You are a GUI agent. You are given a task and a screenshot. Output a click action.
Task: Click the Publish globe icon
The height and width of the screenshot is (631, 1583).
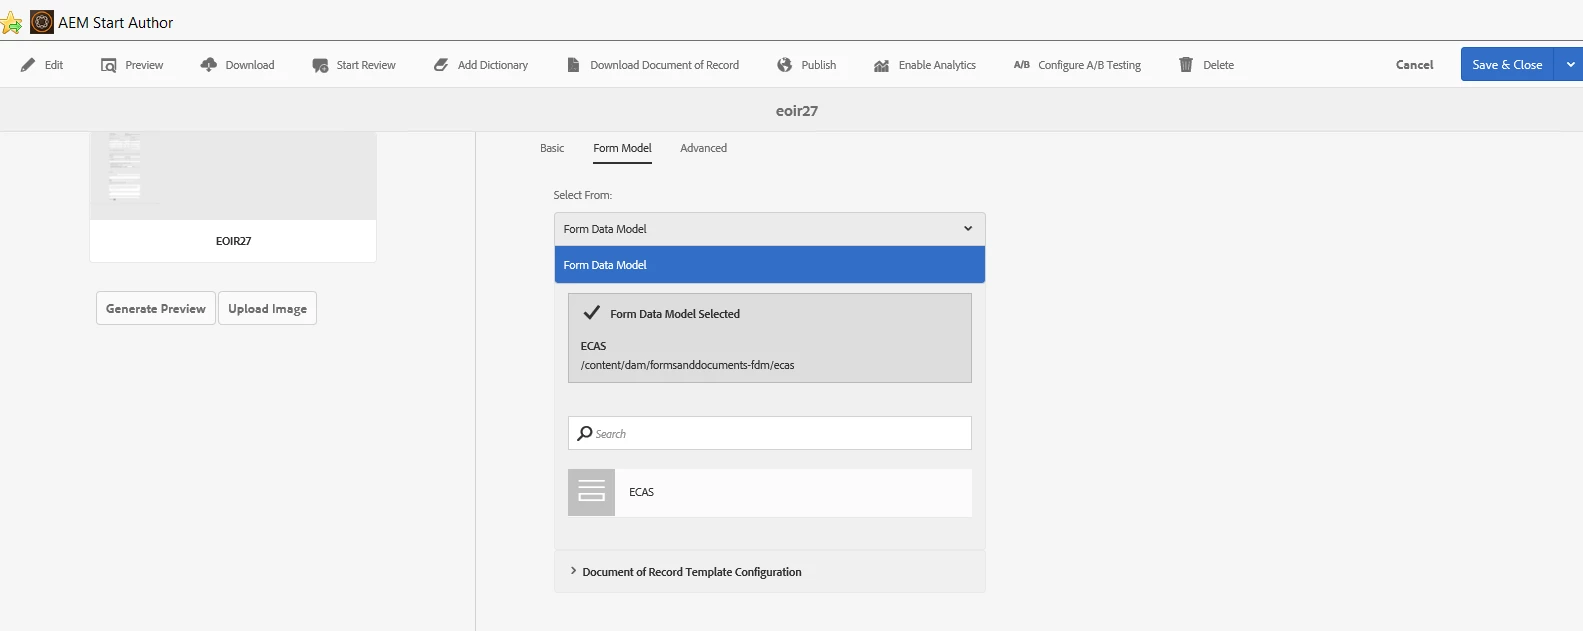[x=785, y=65]
